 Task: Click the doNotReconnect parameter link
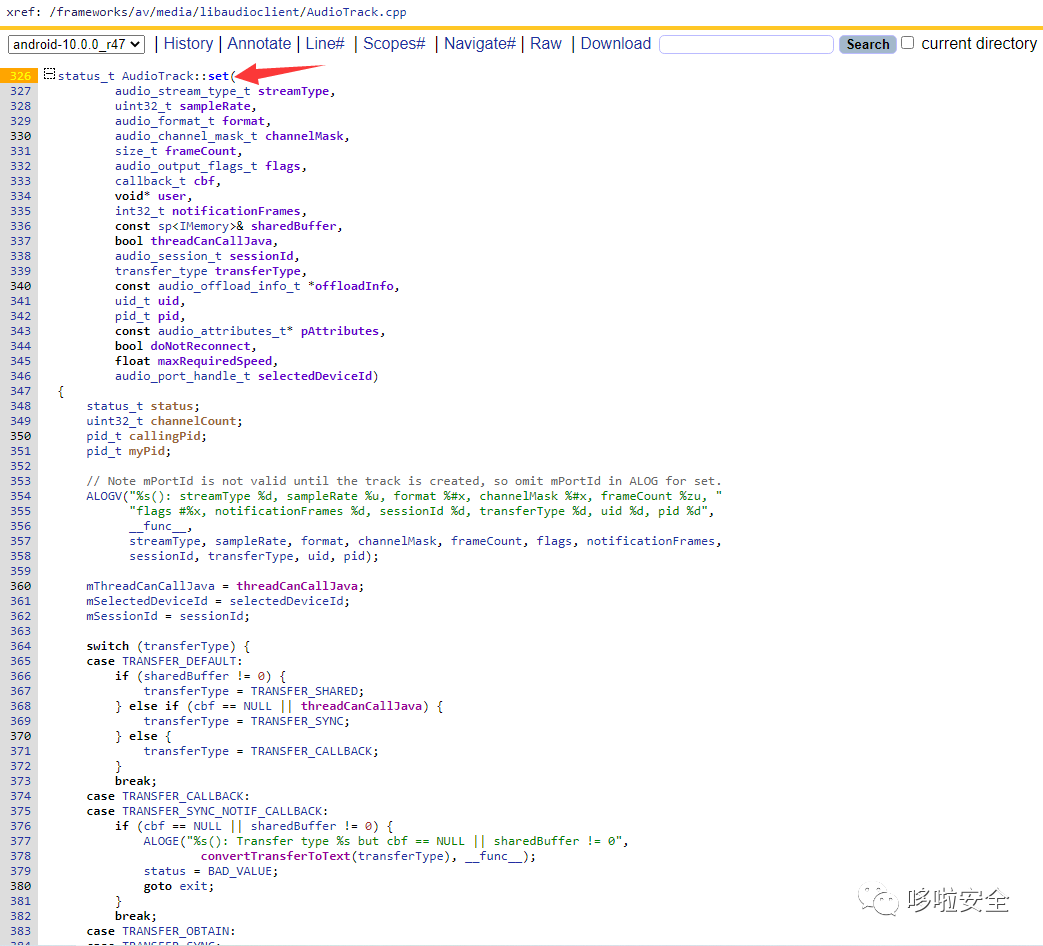coord(200,346)
